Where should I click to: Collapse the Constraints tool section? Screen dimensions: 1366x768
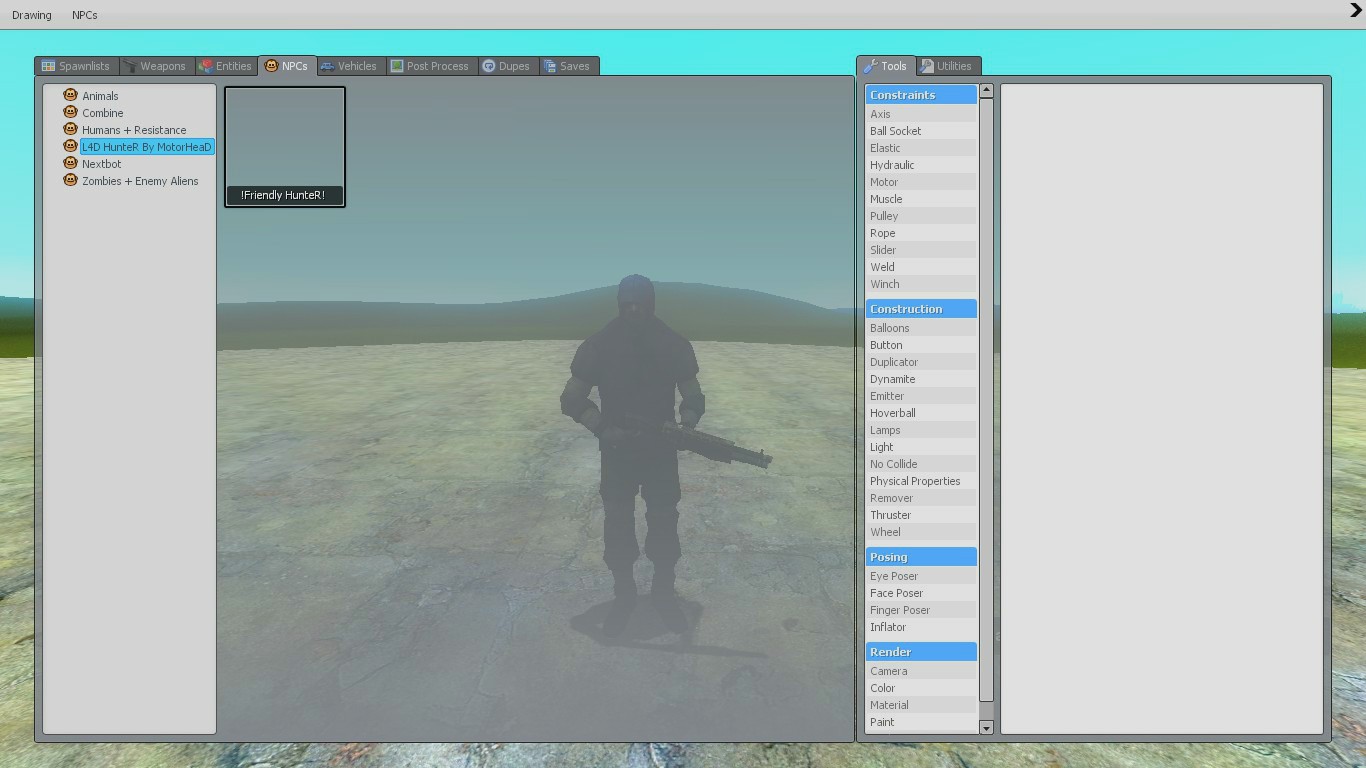tap(920, 94)
